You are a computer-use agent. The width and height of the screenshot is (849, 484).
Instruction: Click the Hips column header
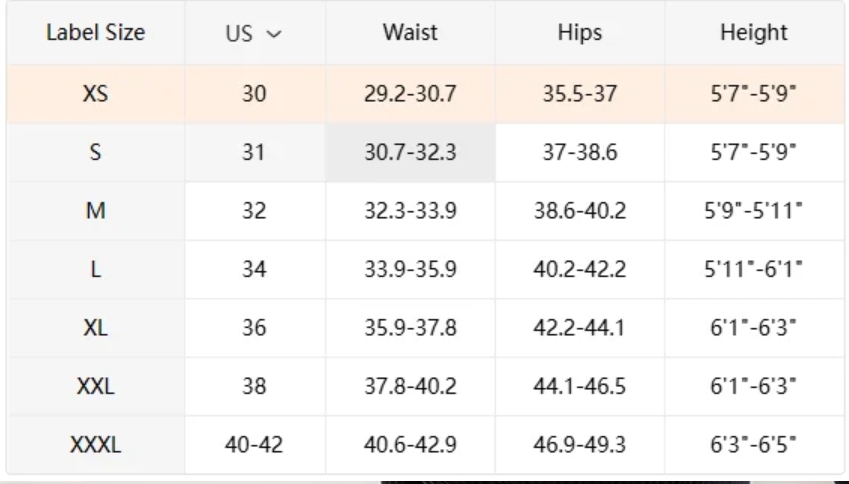pos(580,33)
